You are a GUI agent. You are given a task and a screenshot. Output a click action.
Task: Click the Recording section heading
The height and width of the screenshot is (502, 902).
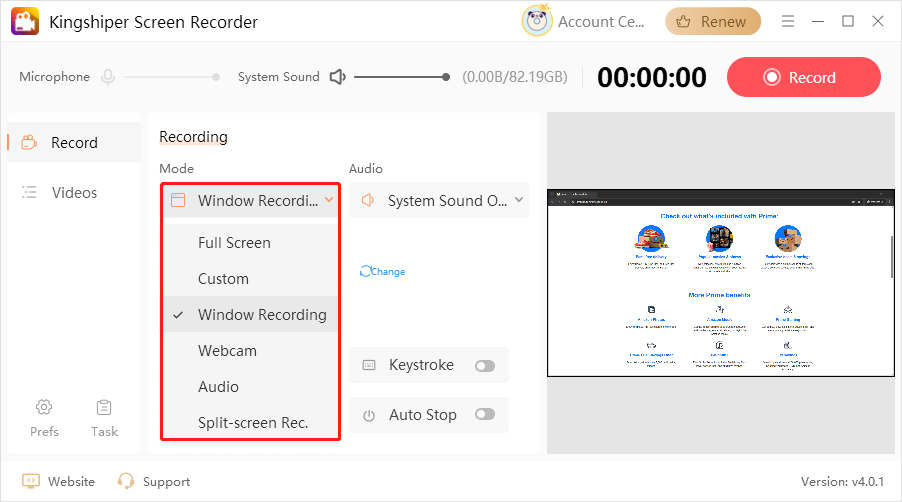point(193,137)
